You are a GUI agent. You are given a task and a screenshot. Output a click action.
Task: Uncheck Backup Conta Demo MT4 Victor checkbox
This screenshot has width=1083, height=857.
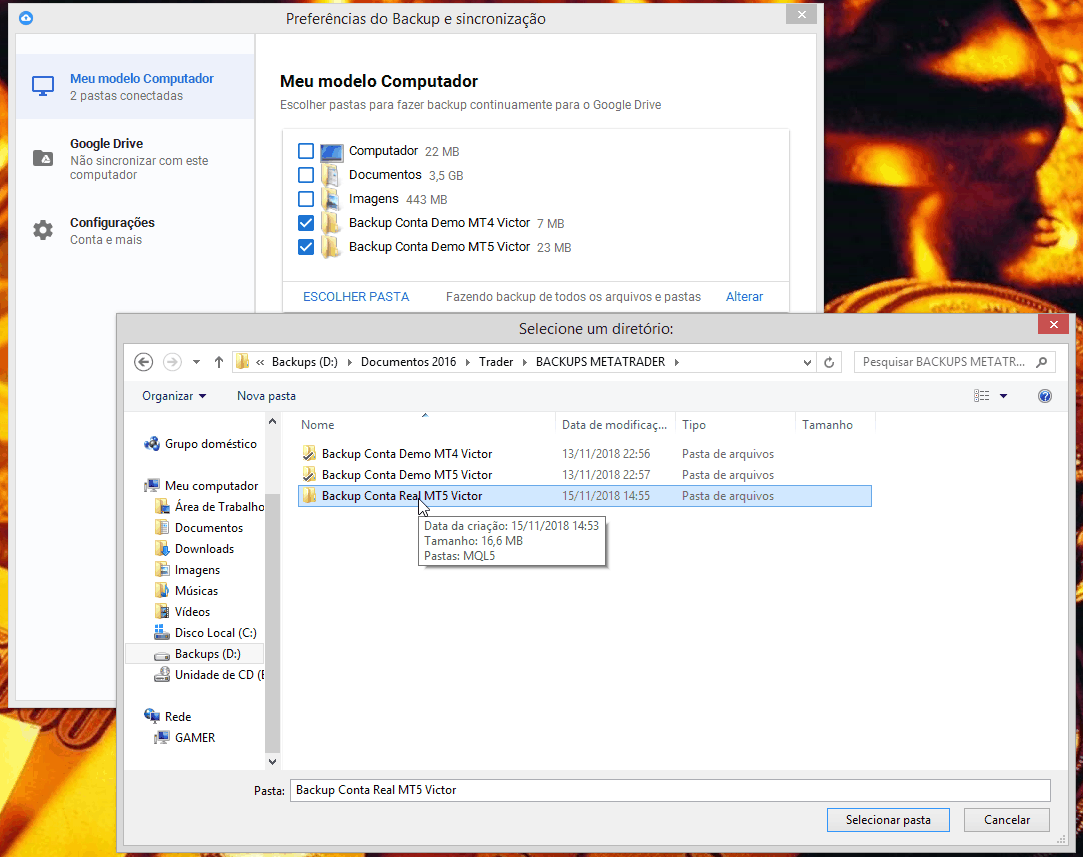click(x=306, y=223)
